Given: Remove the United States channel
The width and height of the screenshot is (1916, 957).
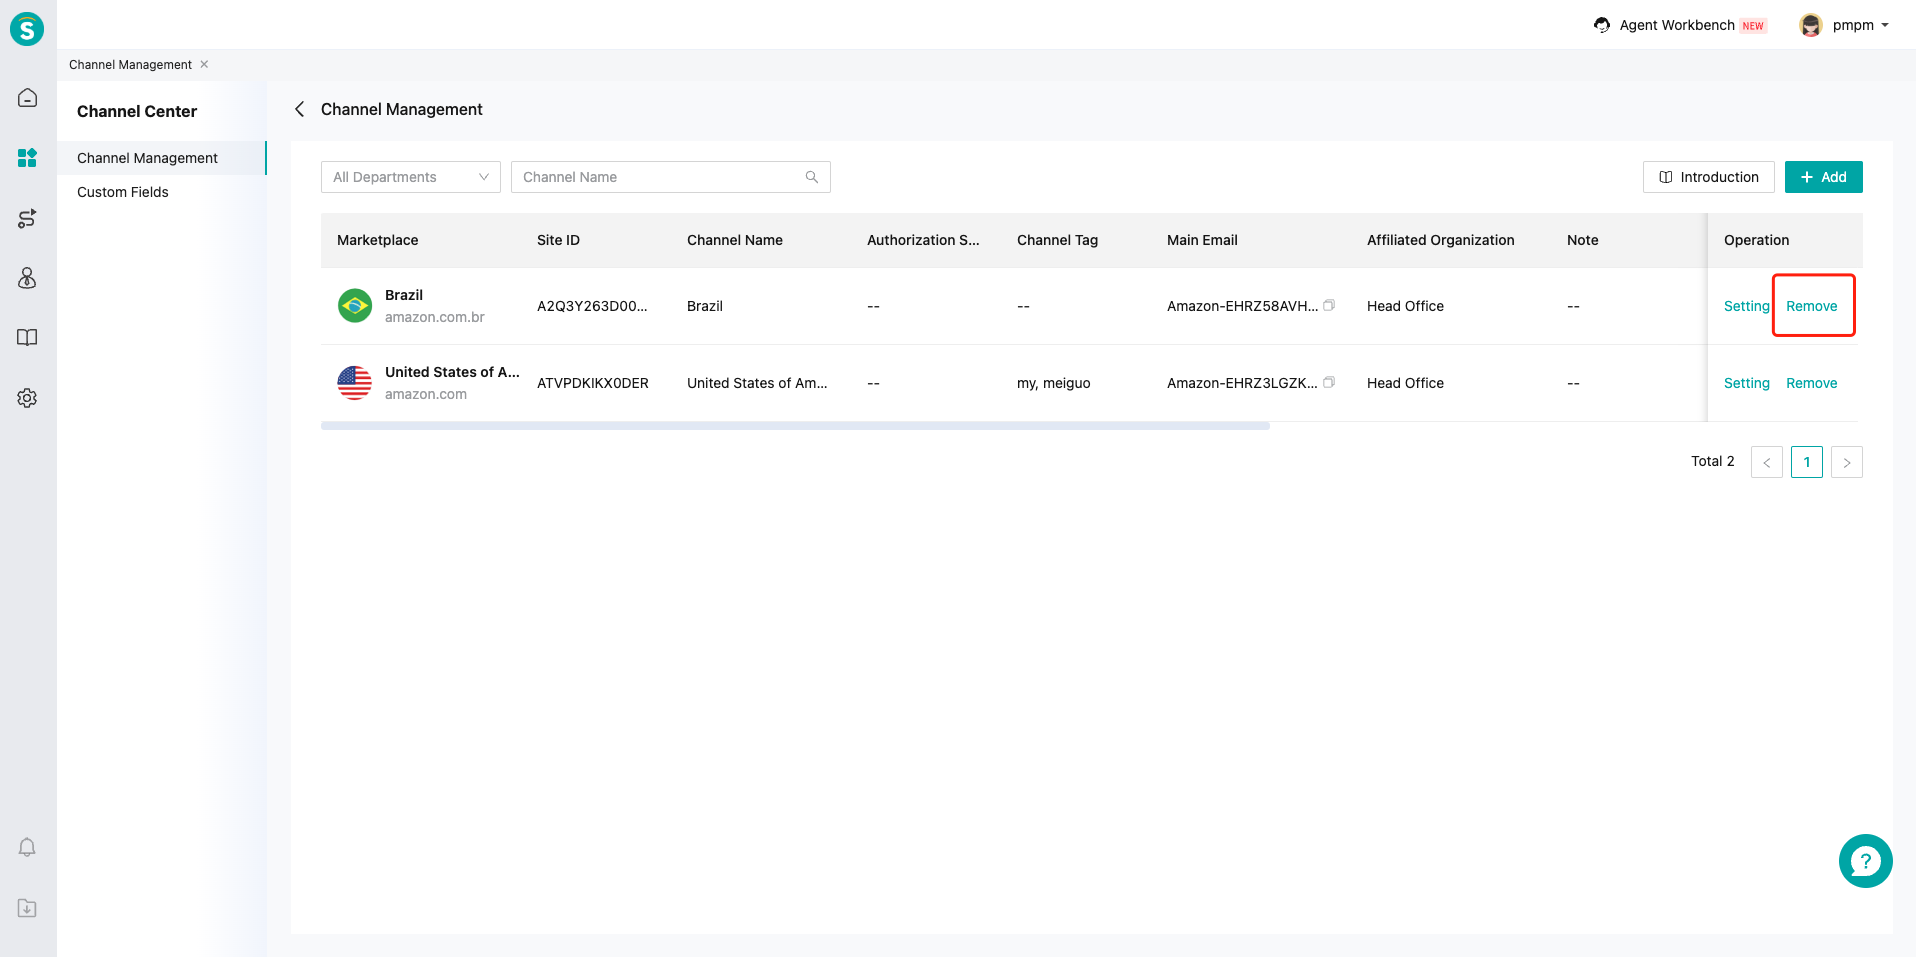Looking at the screenshot, I should 1812,383.
